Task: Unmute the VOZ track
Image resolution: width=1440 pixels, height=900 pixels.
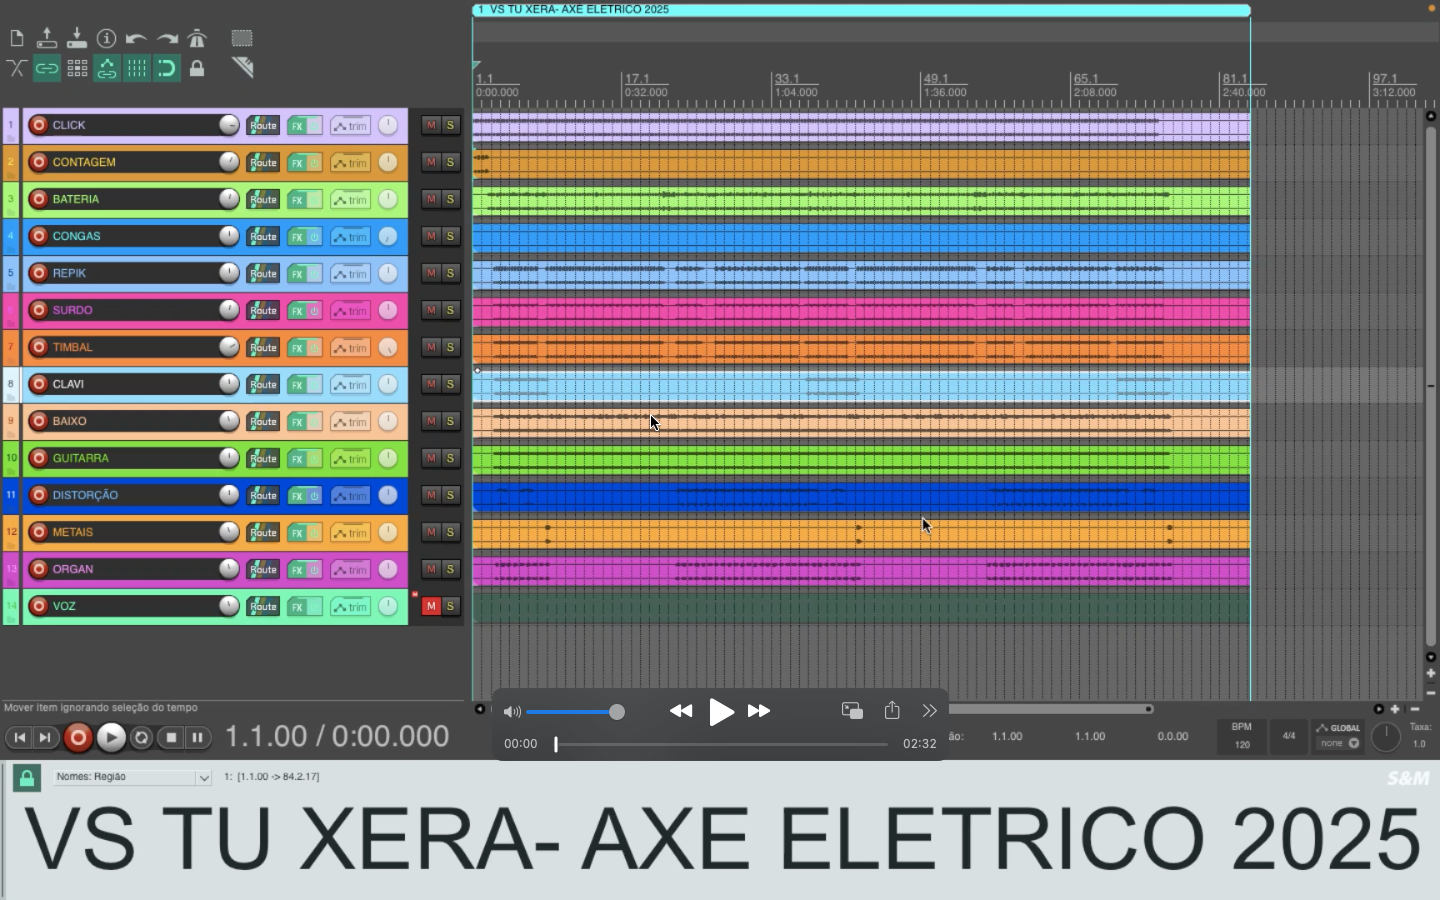Action: 432,606
